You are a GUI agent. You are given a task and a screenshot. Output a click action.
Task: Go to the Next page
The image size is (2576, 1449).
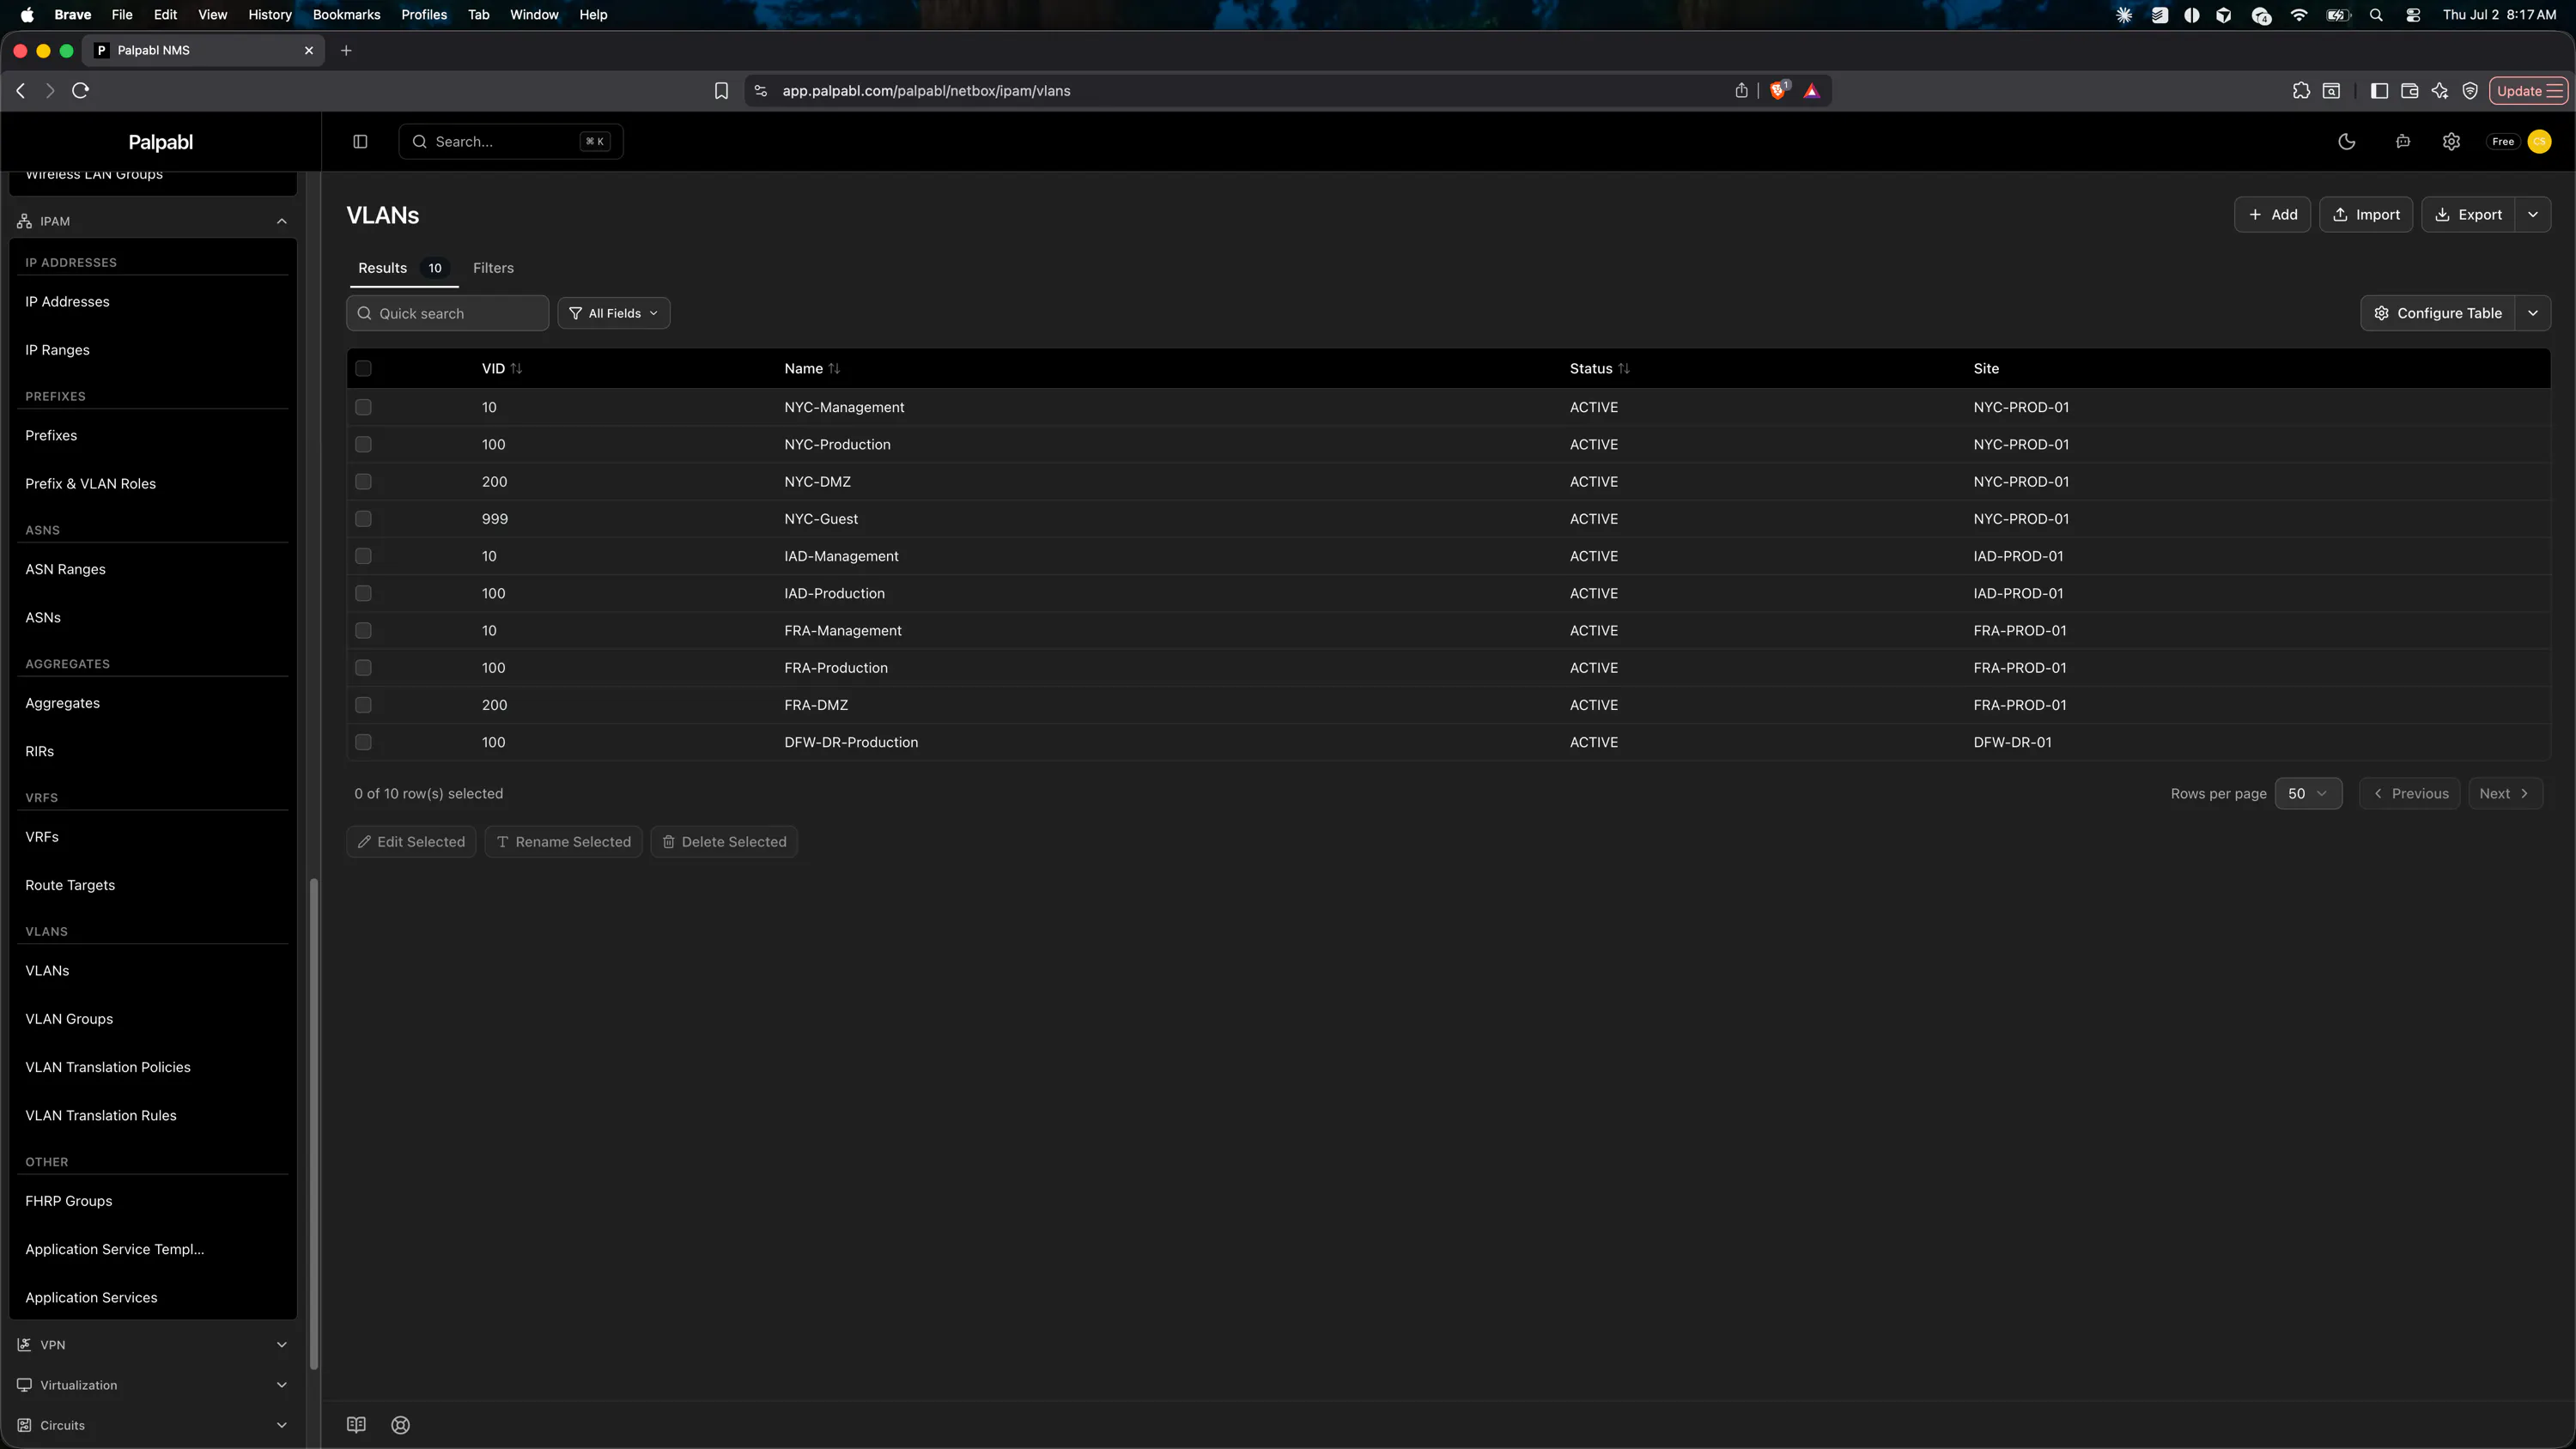pyautogui.click(x=2505, y=793)
